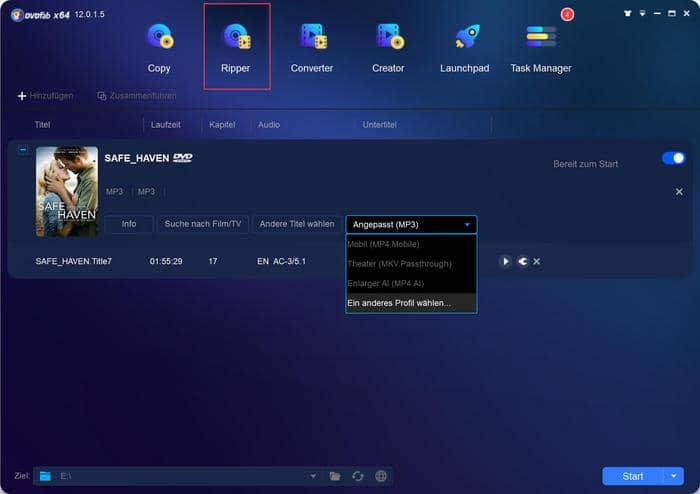Open the title bar dropdown menu icon
This screenshot has height=494, width=700.
coord(642,14)
